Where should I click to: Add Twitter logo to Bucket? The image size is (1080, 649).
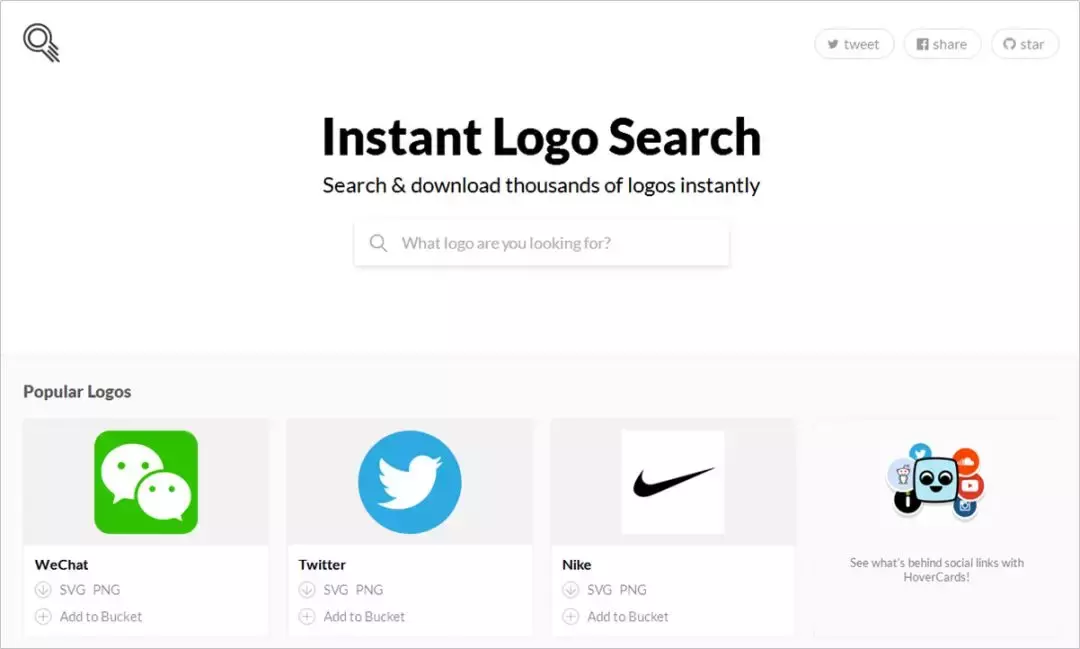click(x=364, y=617)
